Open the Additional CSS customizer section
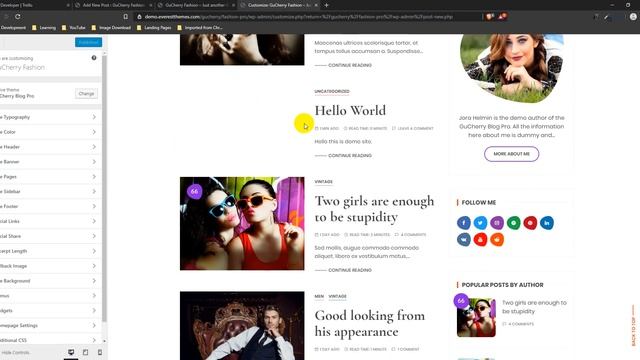Screen dimensions: 640x360 coord(51,340)
